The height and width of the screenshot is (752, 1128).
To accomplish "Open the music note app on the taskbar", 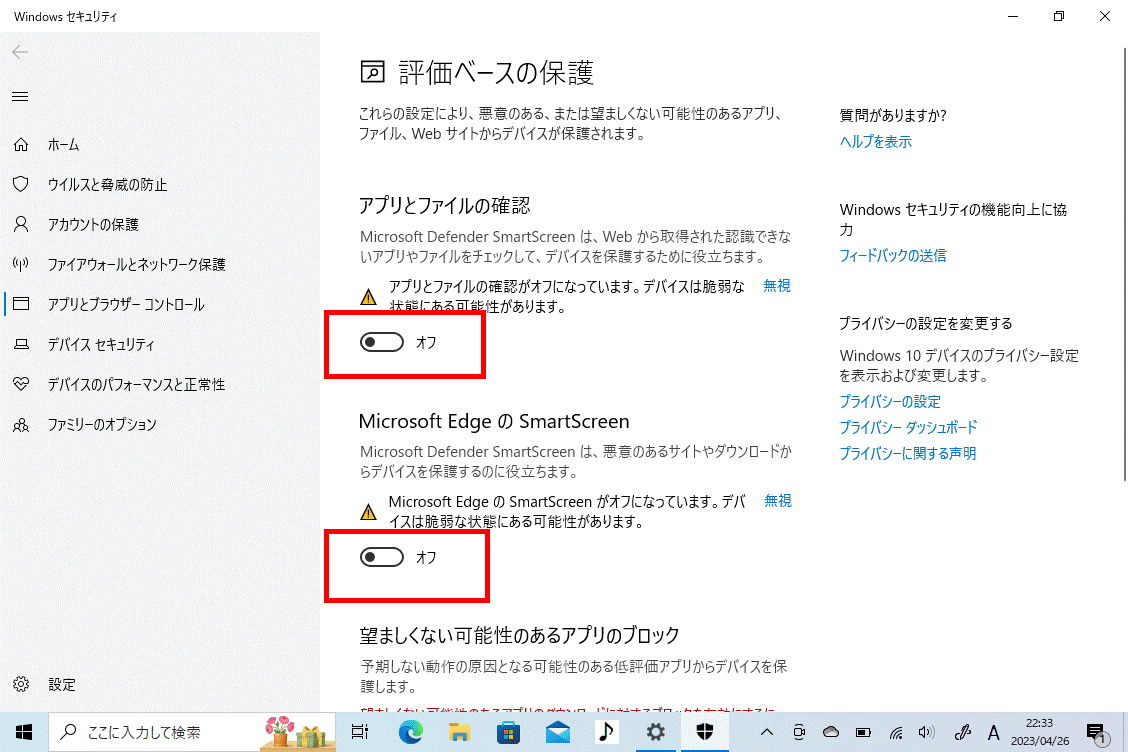I will (x=606, y=733).
